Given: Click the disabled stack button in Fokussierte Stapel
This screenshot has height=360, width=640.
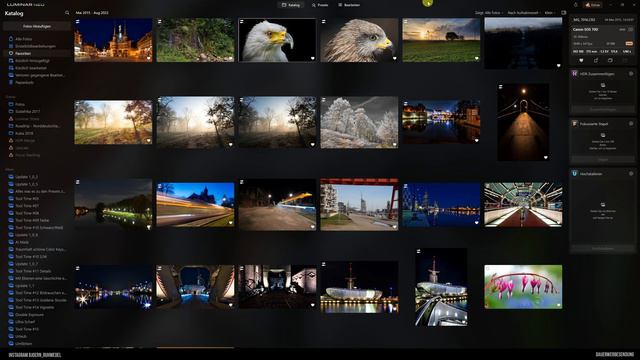Looking at the screenshot, I should pyautogui.click(x=603, y=160).
